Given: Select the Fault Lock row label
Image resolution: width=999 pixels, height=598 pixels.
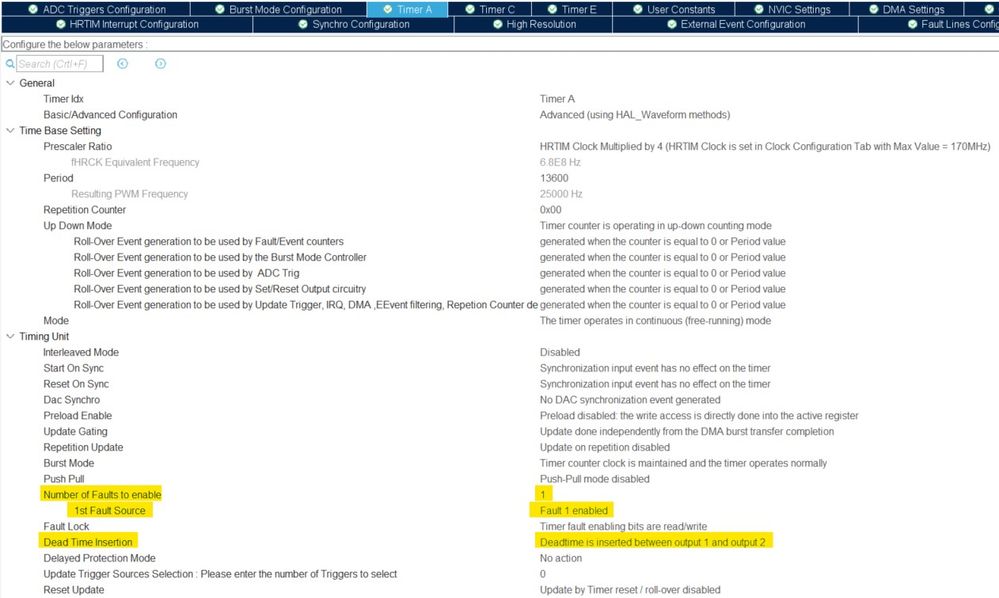Looking at the screenshot, I should (x=66, y=527).
